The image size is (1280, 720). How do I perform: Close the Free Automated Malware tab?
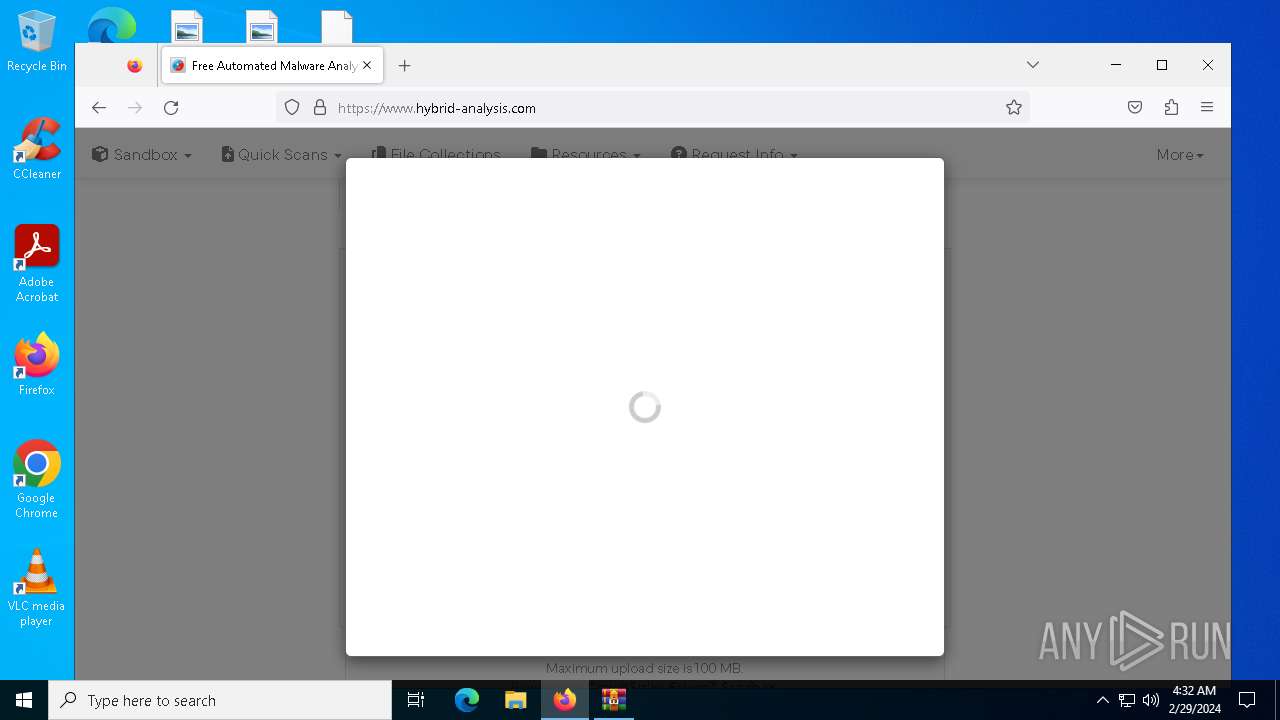pos(367,66)
